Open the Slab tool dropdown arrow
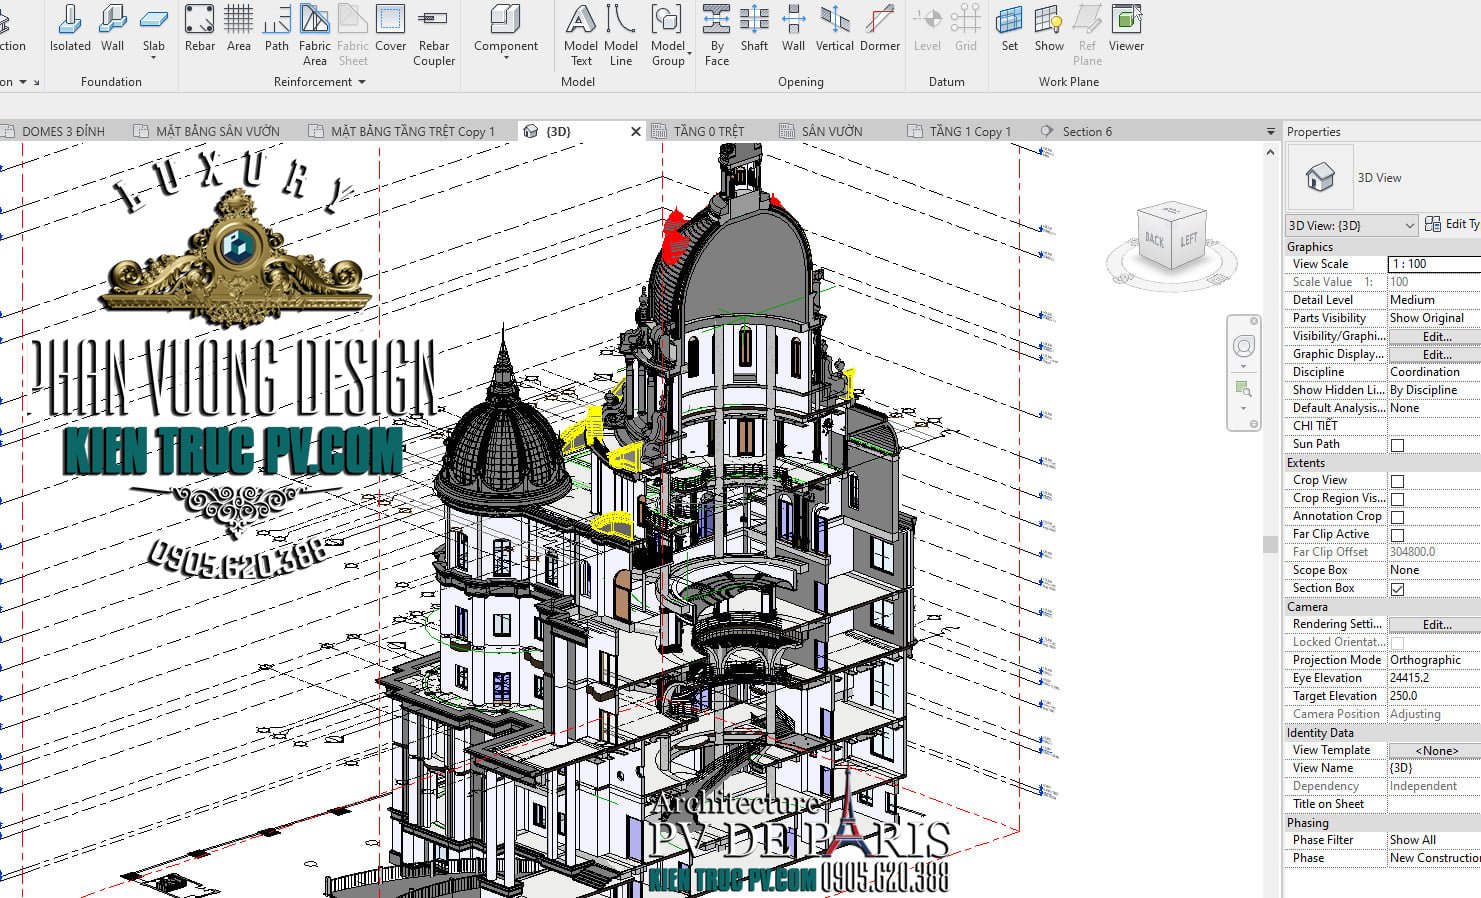The height and width of the screenshot is (898, 1481). point(154,58)
